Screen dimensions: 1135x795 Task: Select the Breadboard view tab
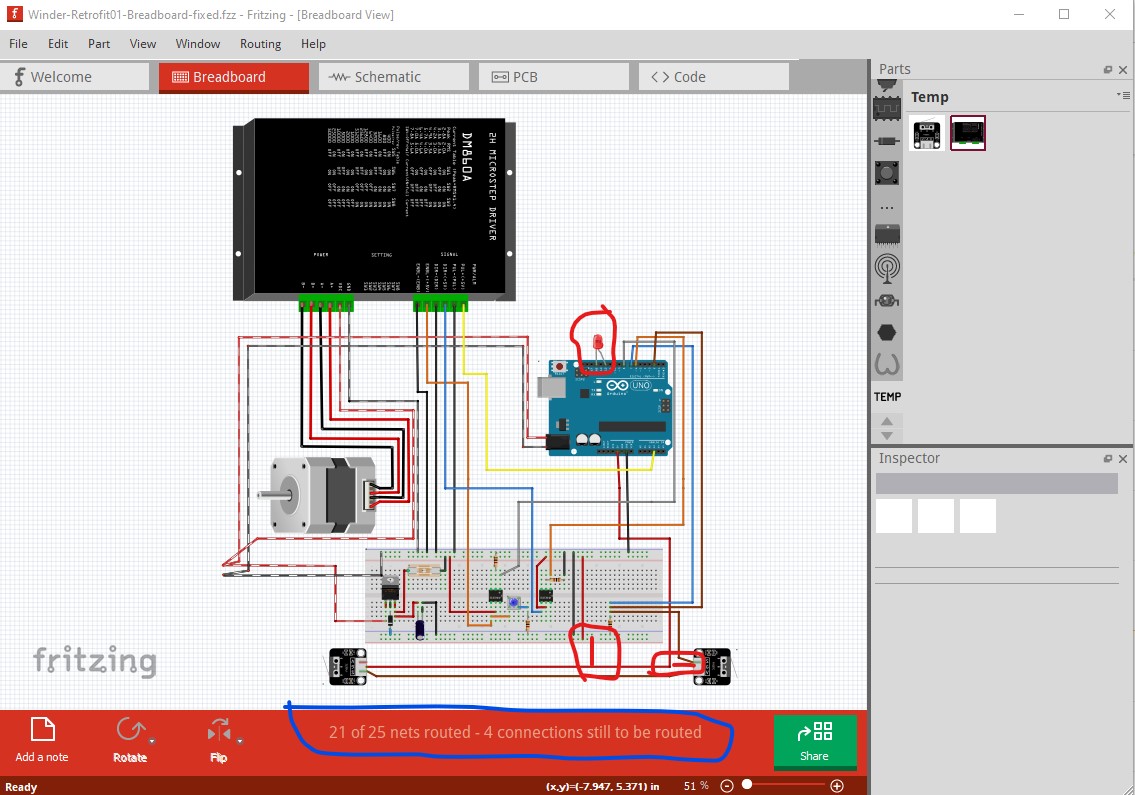point(234,77)
